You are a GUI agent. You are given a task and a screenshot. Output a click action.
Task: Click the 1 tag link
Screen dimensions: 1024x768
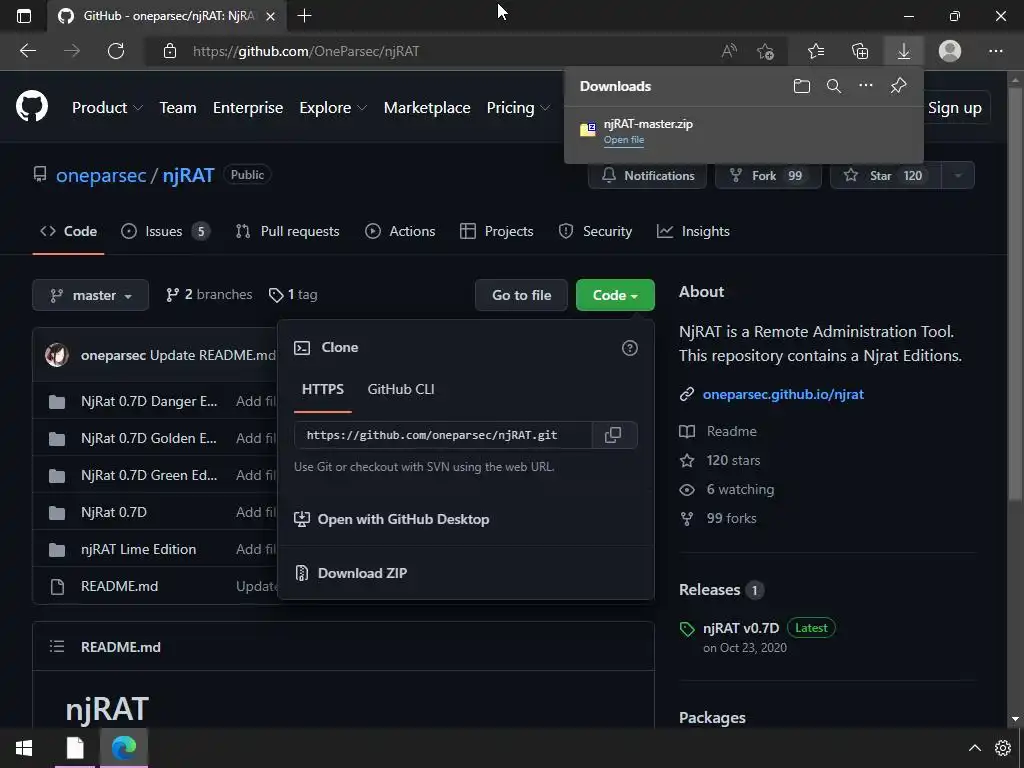[293, 295]
